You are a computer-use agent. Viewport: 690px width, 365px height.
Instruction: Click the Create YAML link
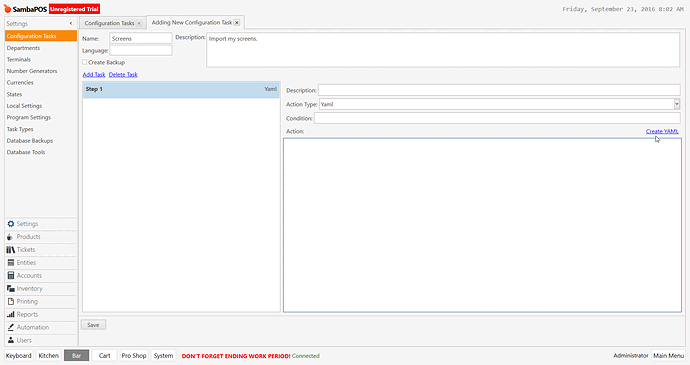coord(662,131)
